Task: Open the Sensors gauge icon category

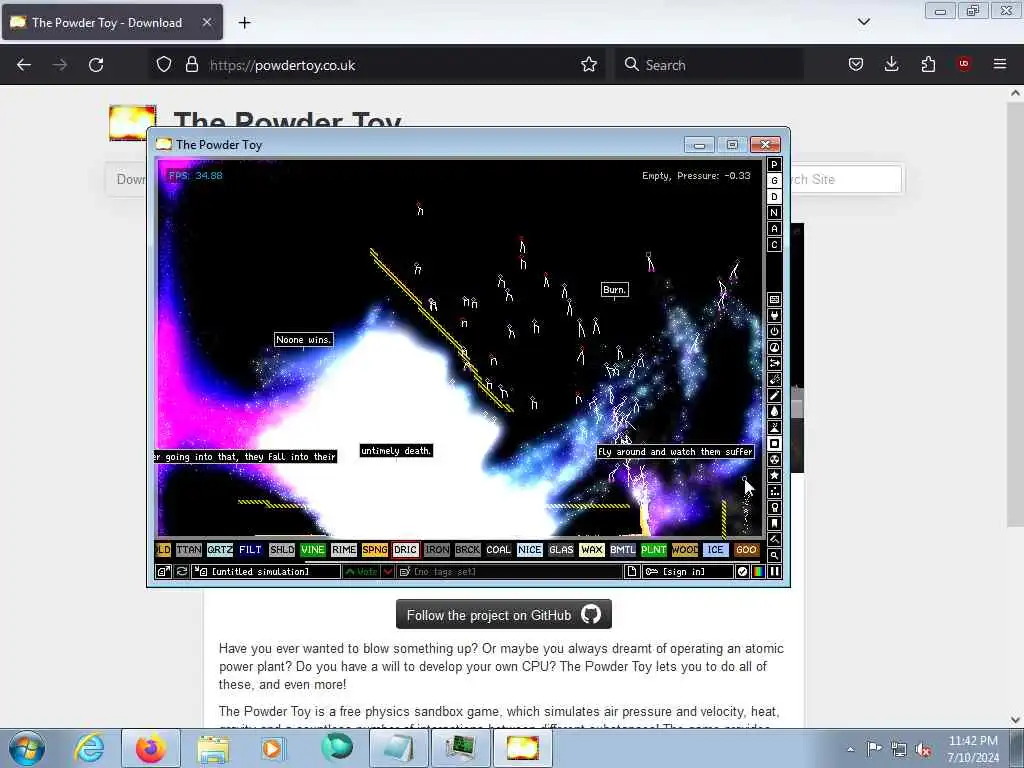Action: click(x=774, y=347)
